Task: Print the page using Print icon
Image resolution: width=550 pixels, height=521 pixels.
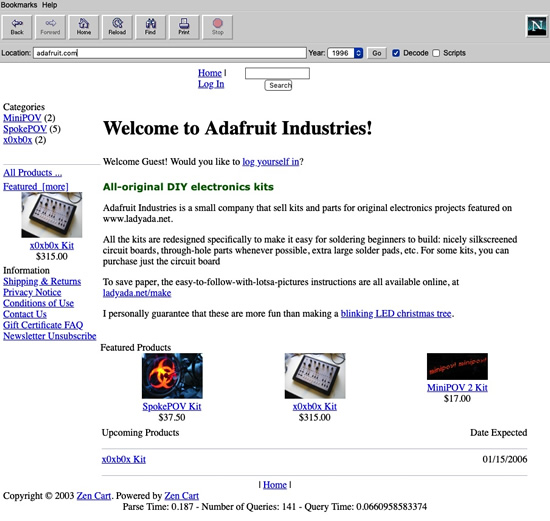Action: 184,27
